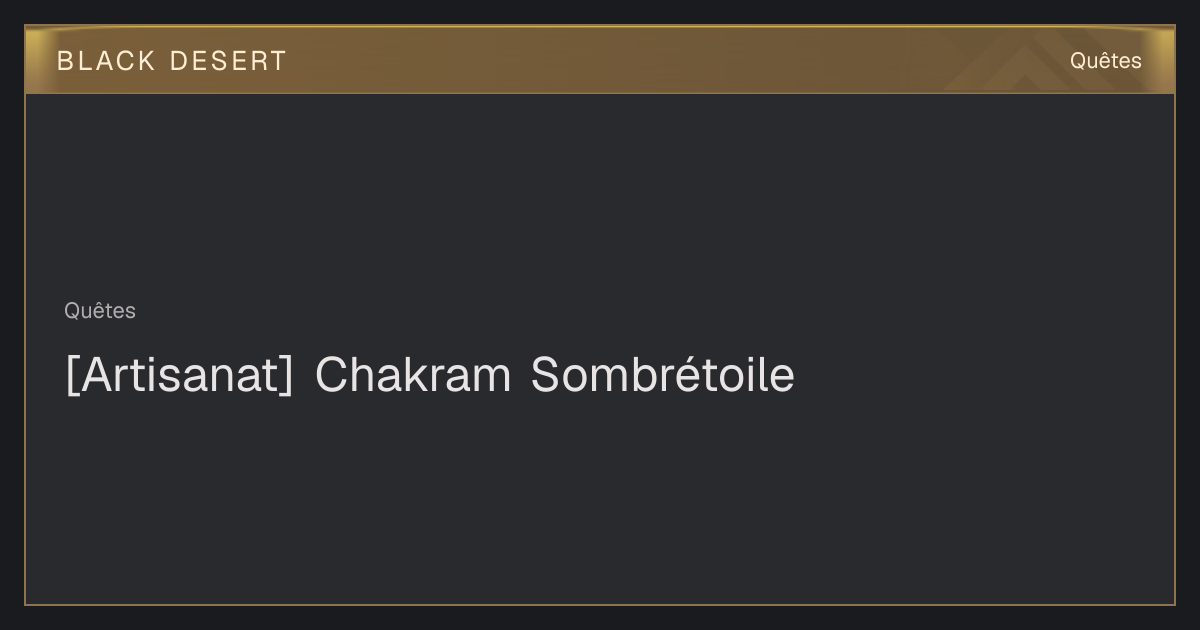The width and height of the screenshot is (1200, 630).
Task: Select the word Sombrétoile in the heading
Action: click(663, 375)
